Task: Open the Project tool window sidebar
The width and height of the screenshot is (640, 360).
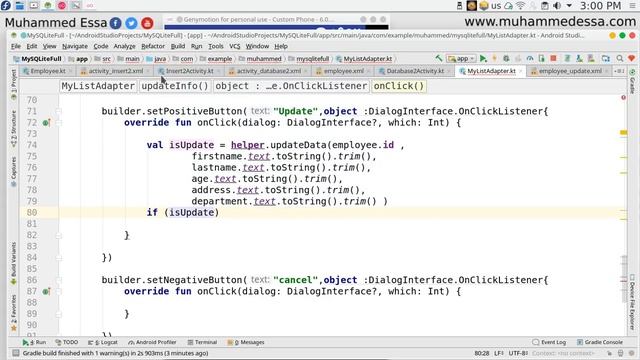Action: tap(14, 84)
